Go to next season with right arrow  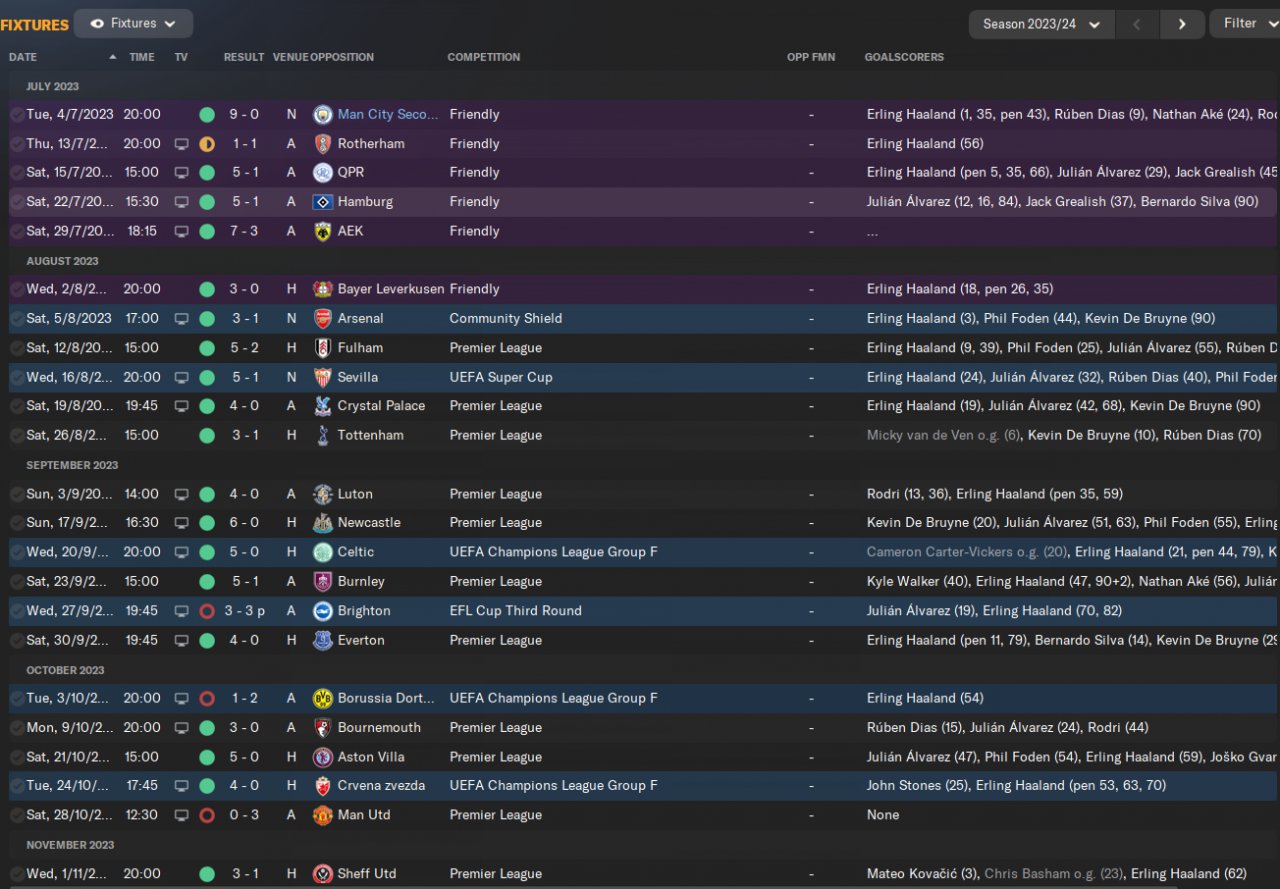coord(1182,24)
